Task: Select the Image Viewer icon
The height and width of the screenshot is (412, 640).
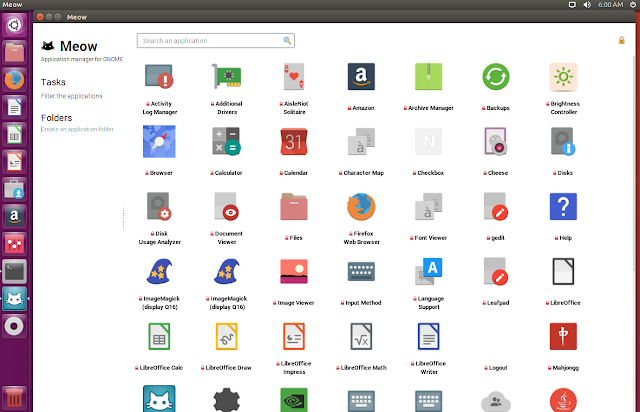Action: click(294, 271)
